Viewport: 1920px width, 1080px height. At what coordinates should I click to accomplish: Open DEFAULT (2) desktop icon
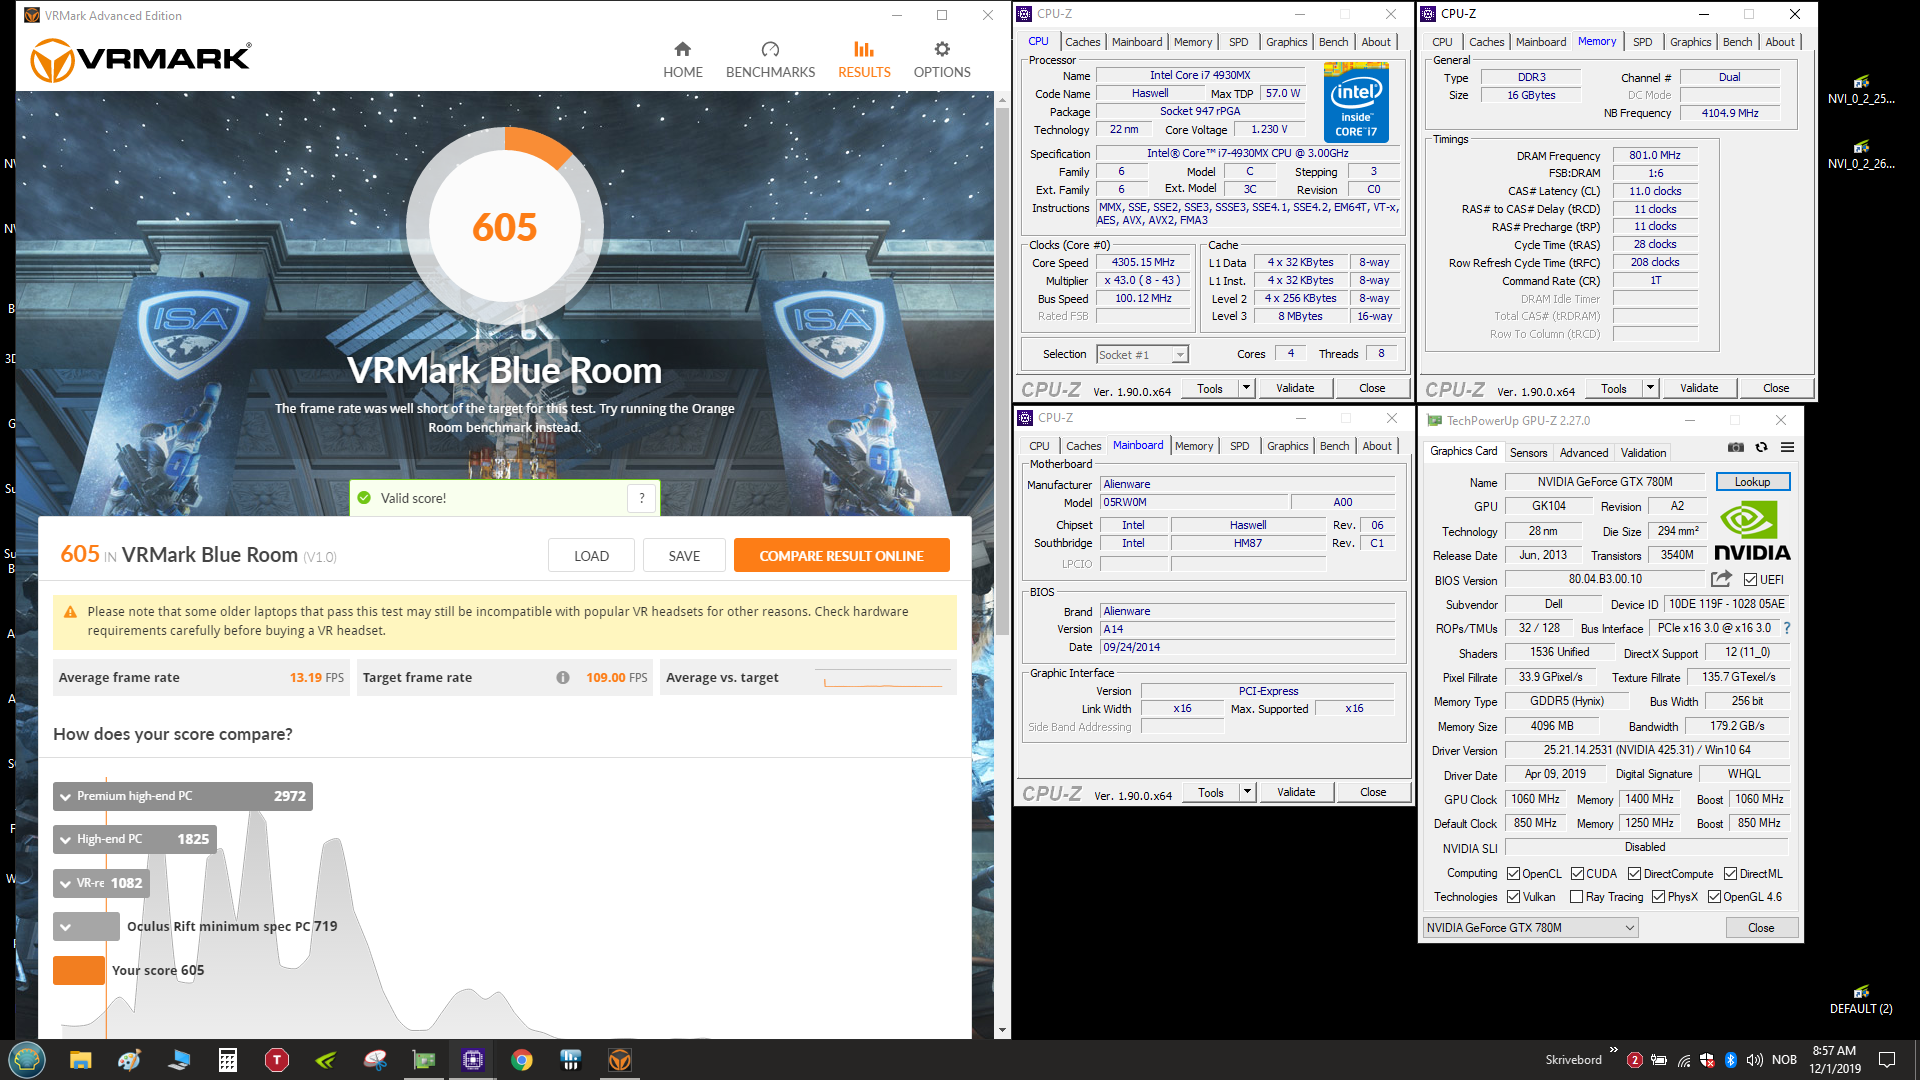[1861, 999]
